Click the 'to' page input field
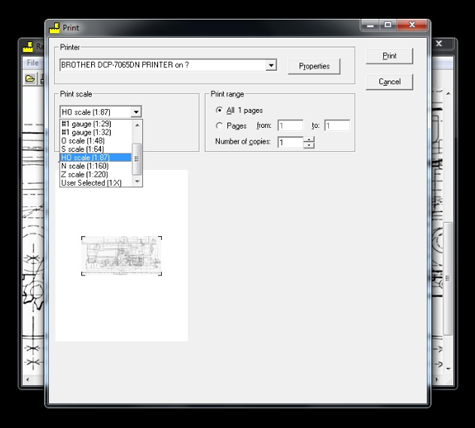Viewport: 475px width, 428px height. pyautogui.click(x=337, y=126)
